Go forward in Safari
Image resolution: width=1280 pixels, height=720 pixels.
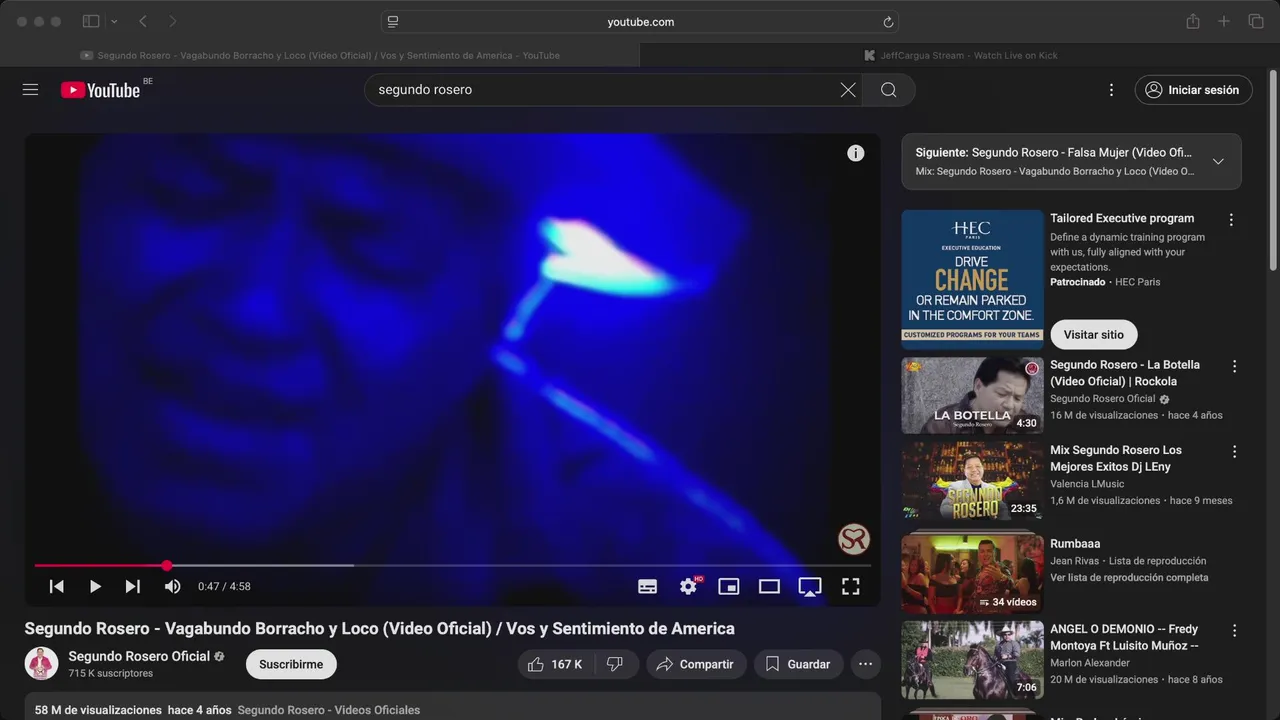(x=173, y=21)
